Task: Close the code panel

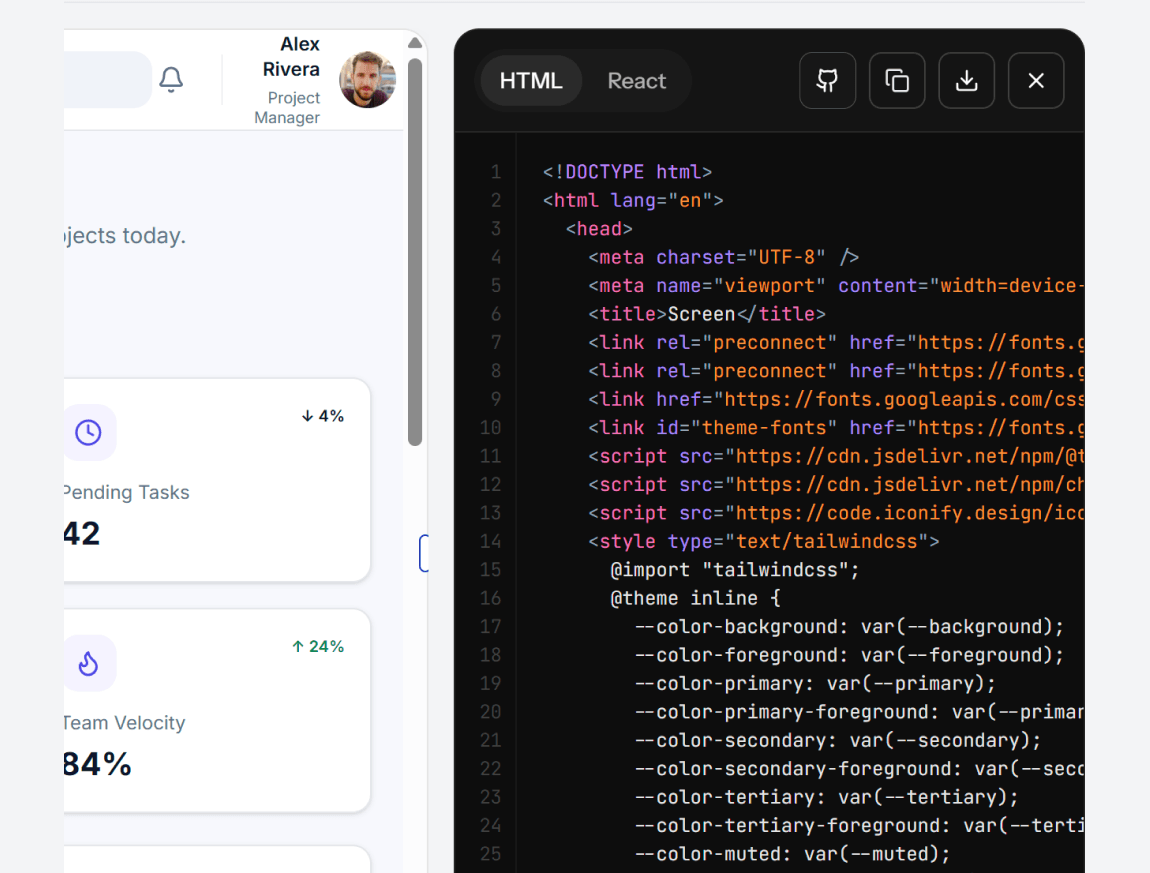Action: click(1036, 81)
